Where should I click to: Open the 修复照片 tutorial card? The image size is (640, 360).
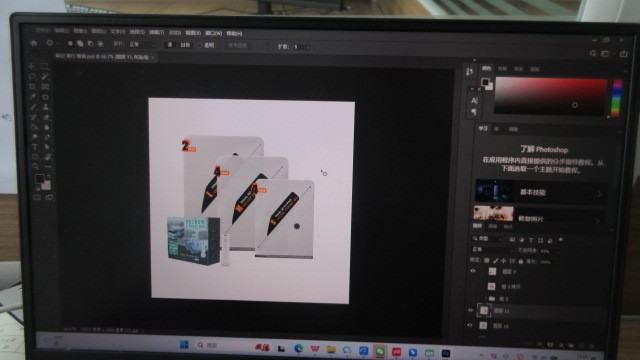539,217
